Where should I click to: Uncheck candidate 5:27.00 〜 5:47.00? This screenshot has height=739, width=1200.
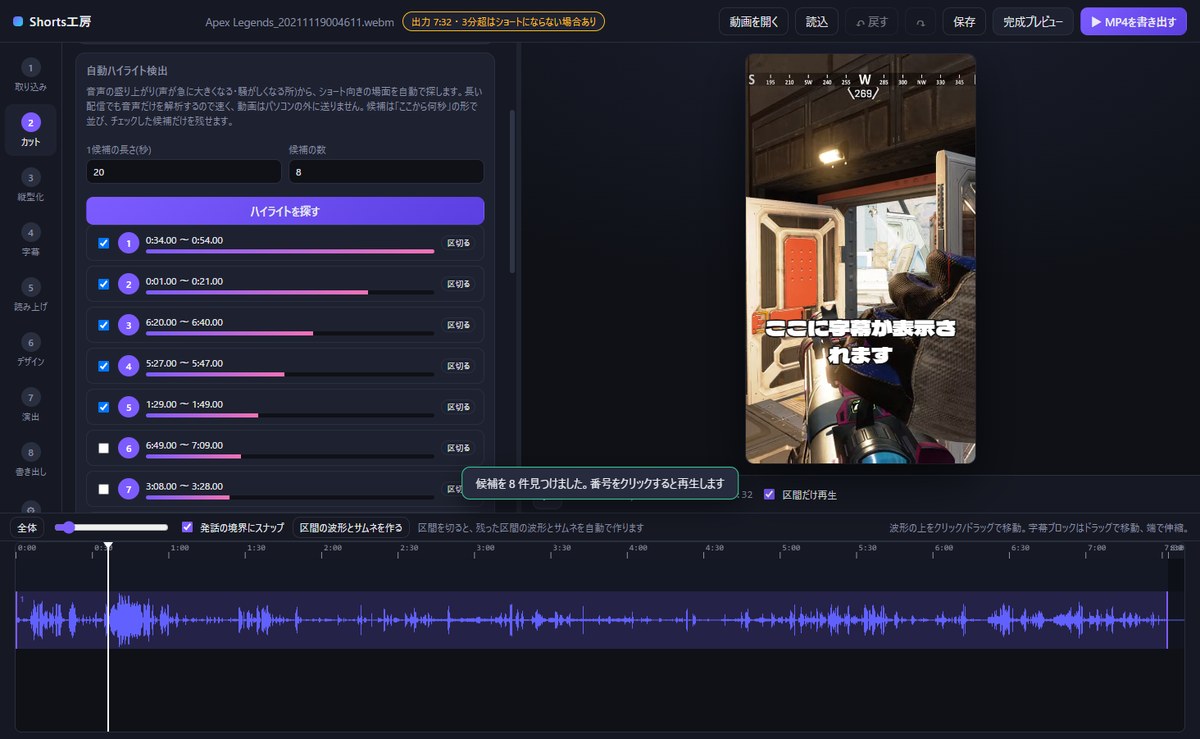(x=104, y=366)
